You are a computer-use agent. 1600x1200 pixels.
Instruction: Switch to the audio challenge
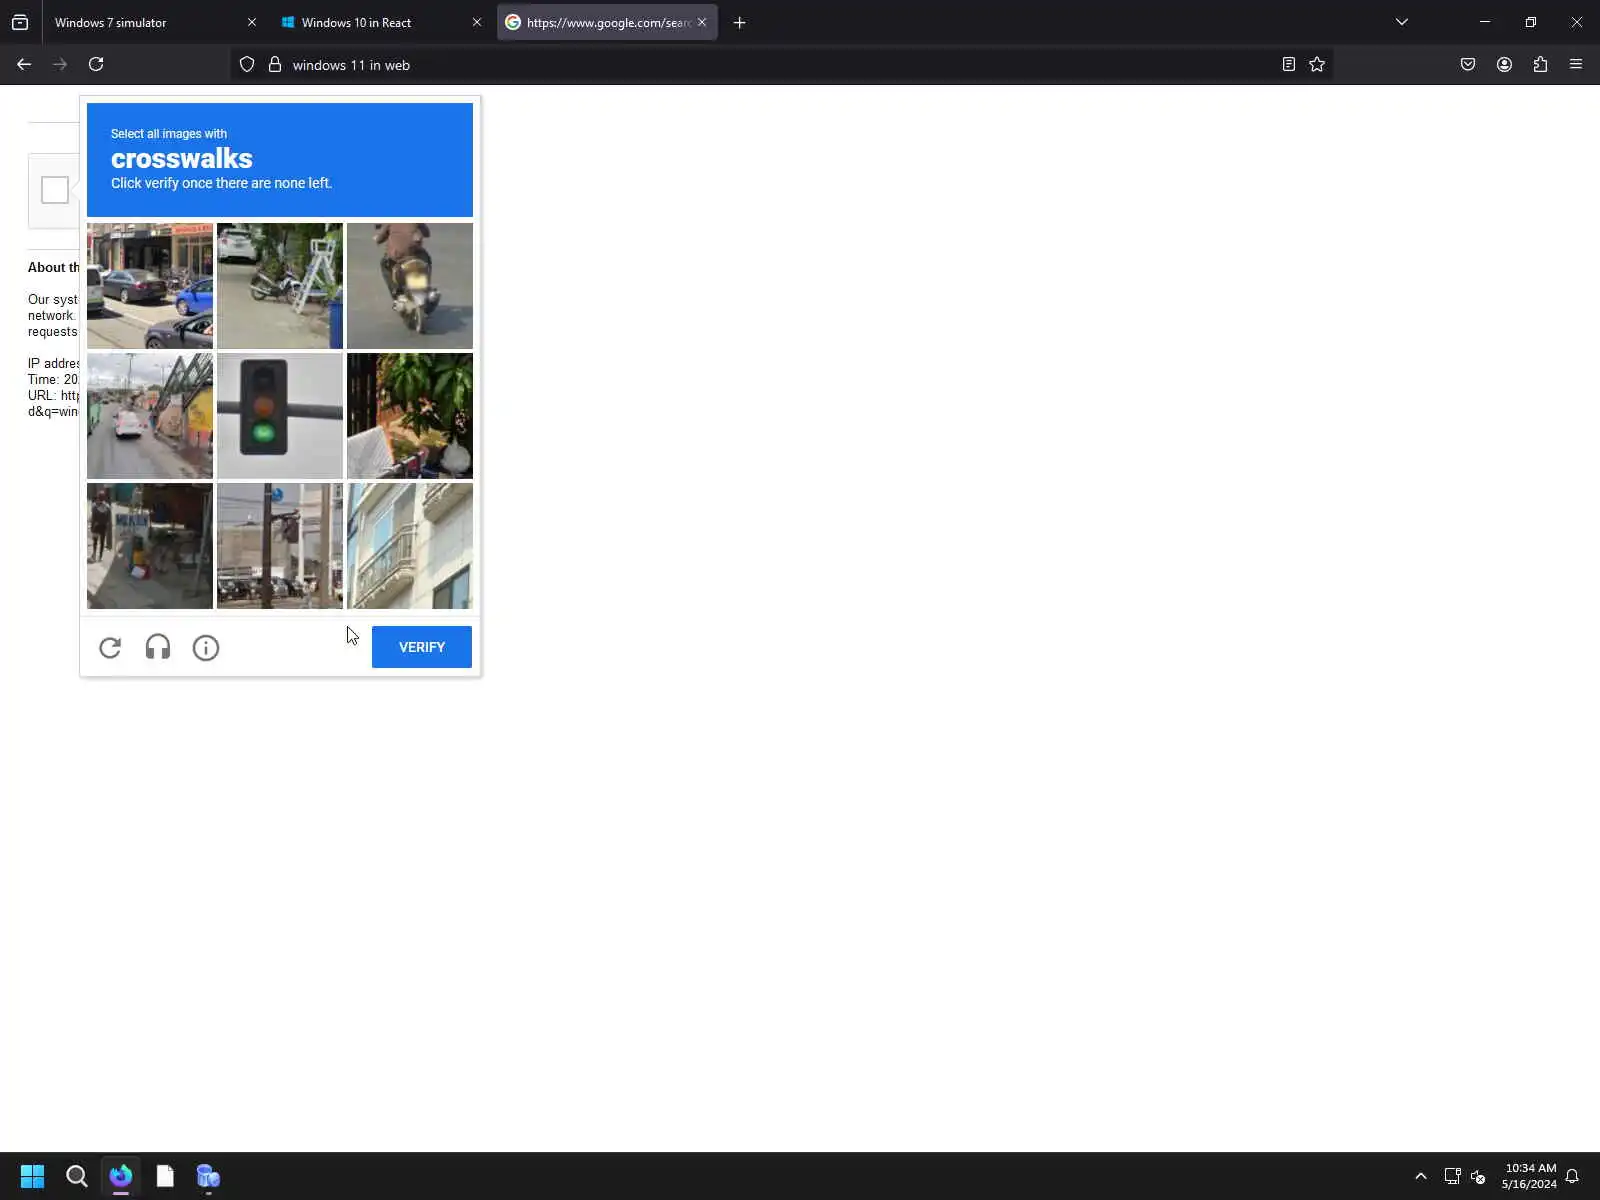pyautogui.click(x=158, y=648)
